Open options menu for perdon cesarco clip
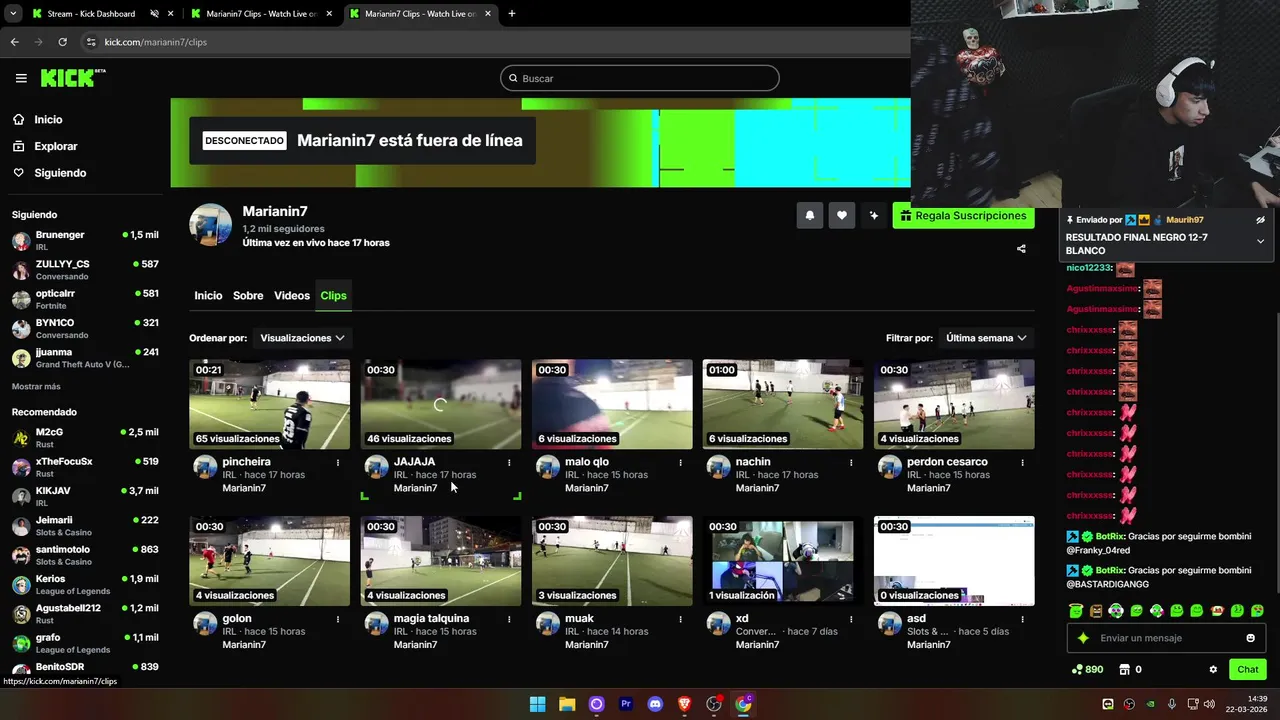1280x720 pixels. click(x=1022, y=462)
